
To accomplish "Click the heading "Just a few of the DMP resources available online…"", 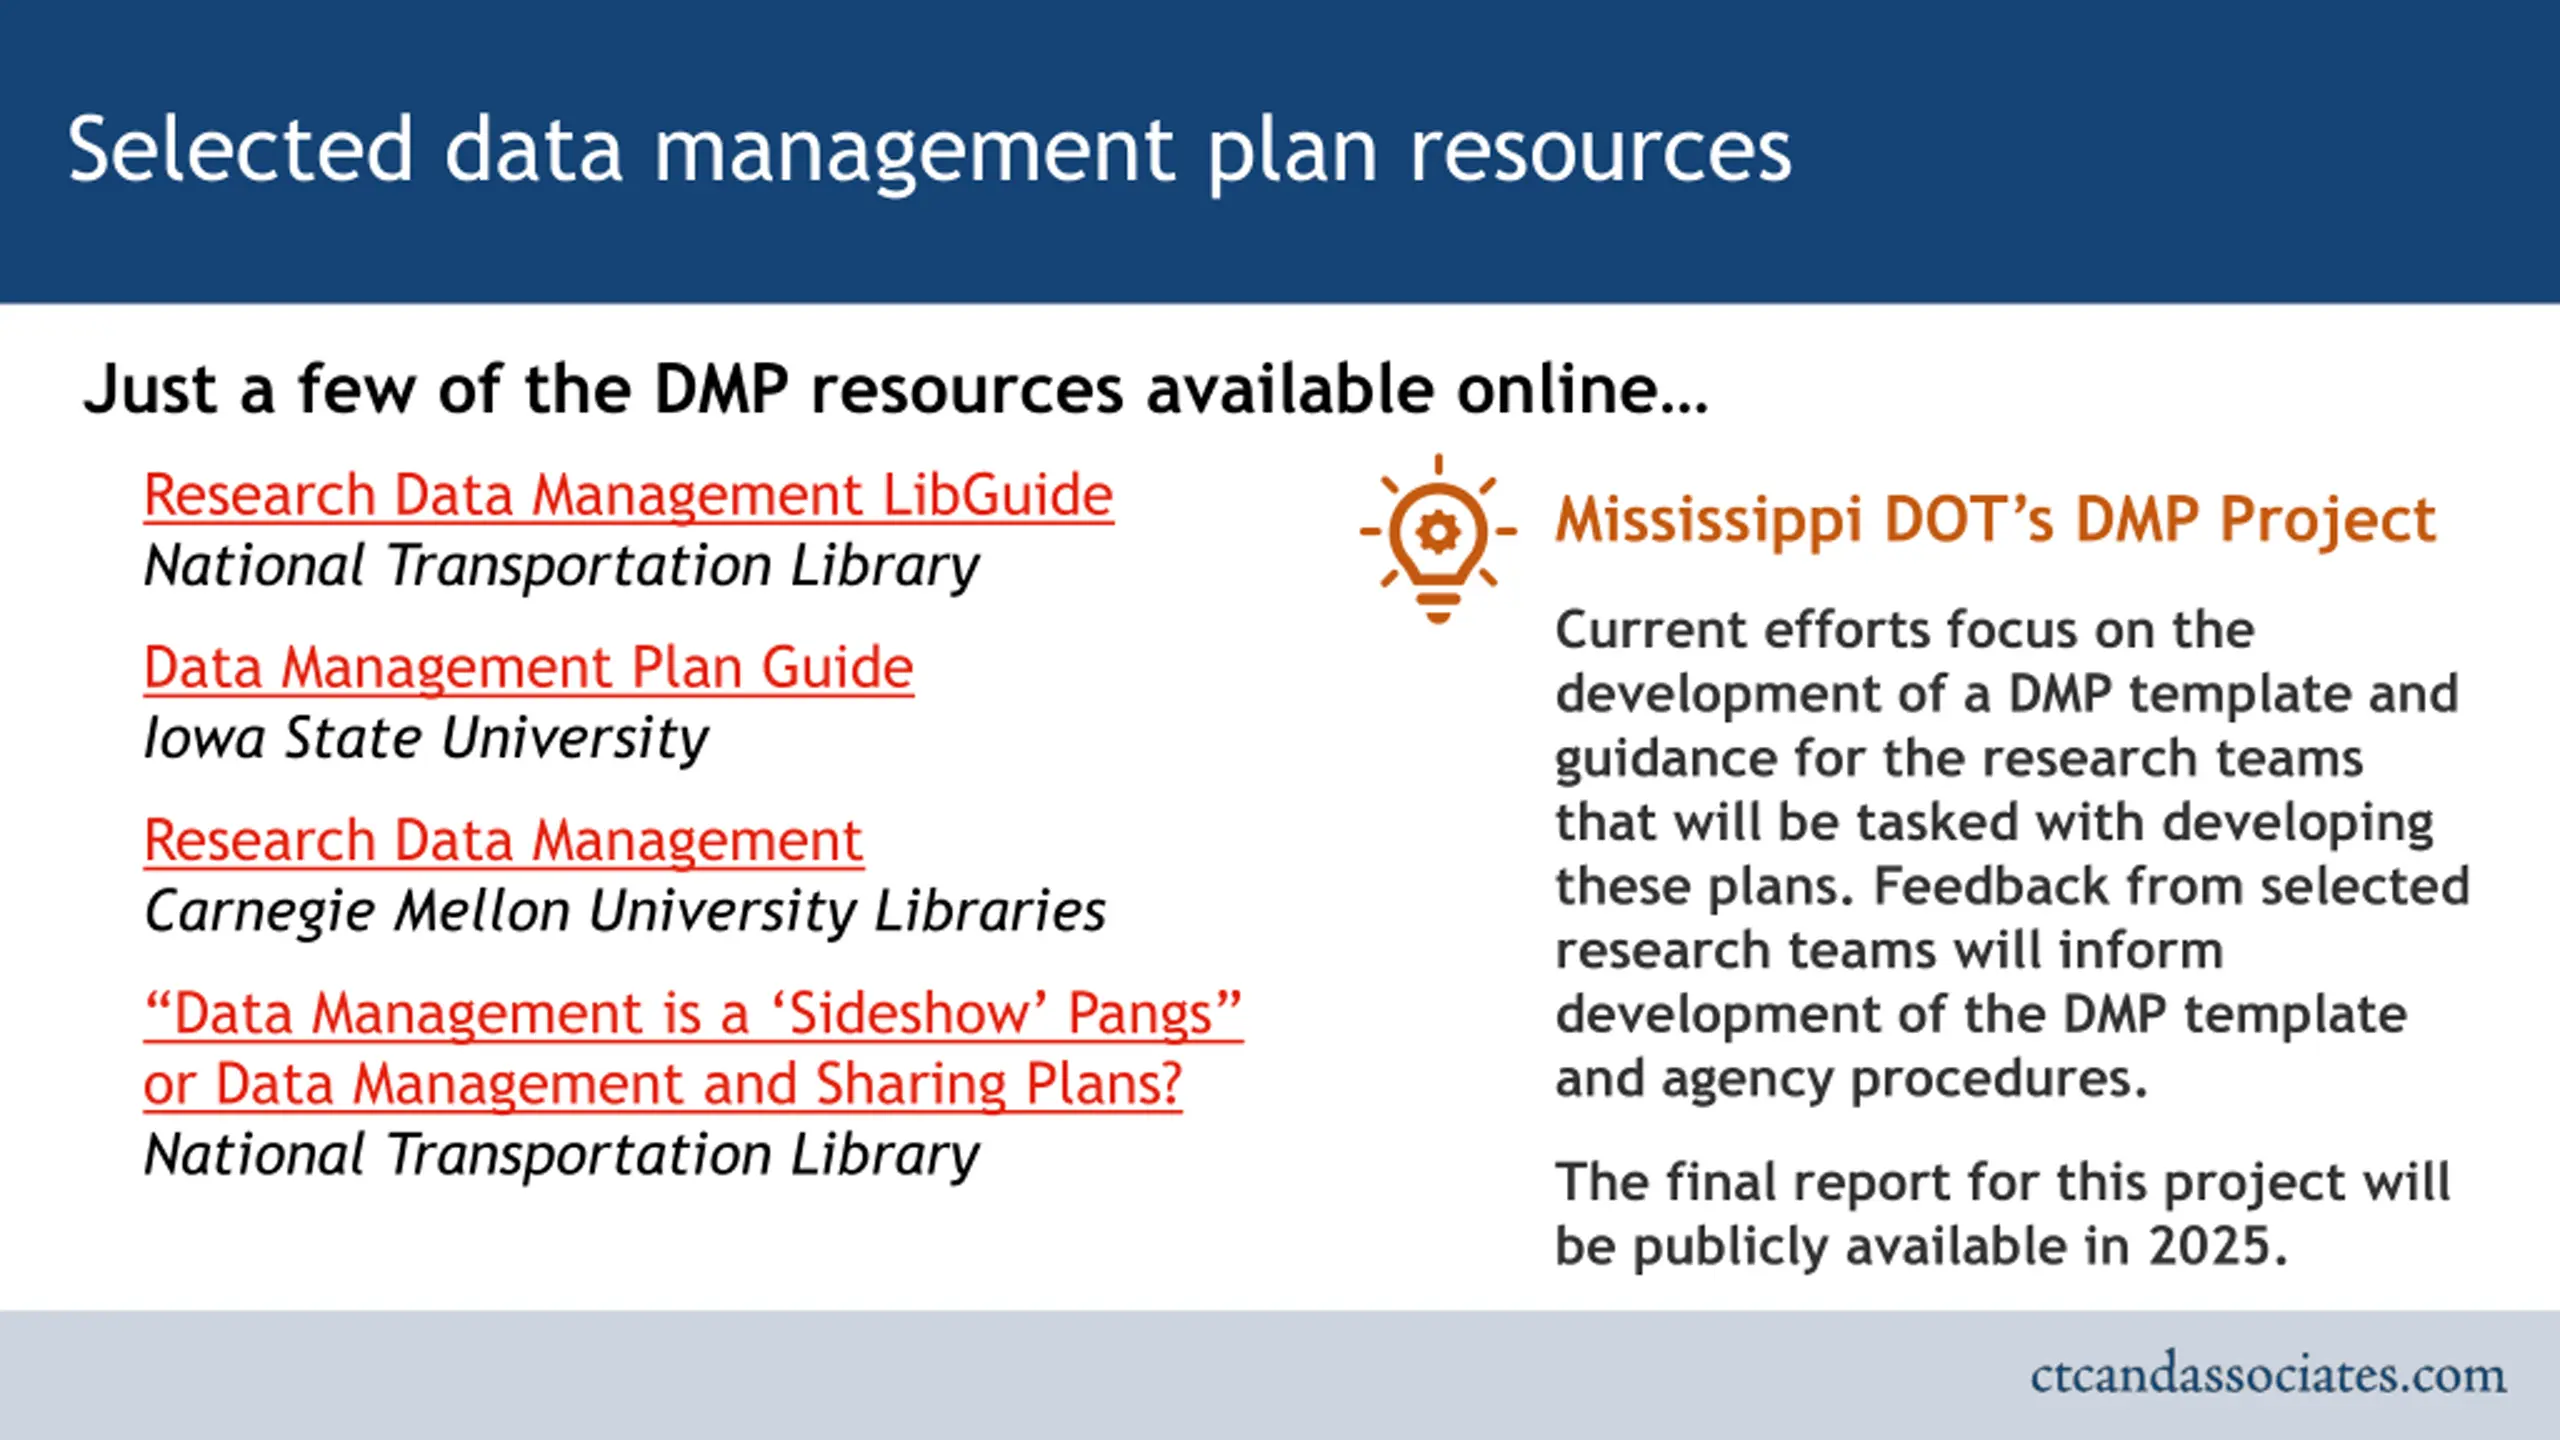I will (895, 389).
